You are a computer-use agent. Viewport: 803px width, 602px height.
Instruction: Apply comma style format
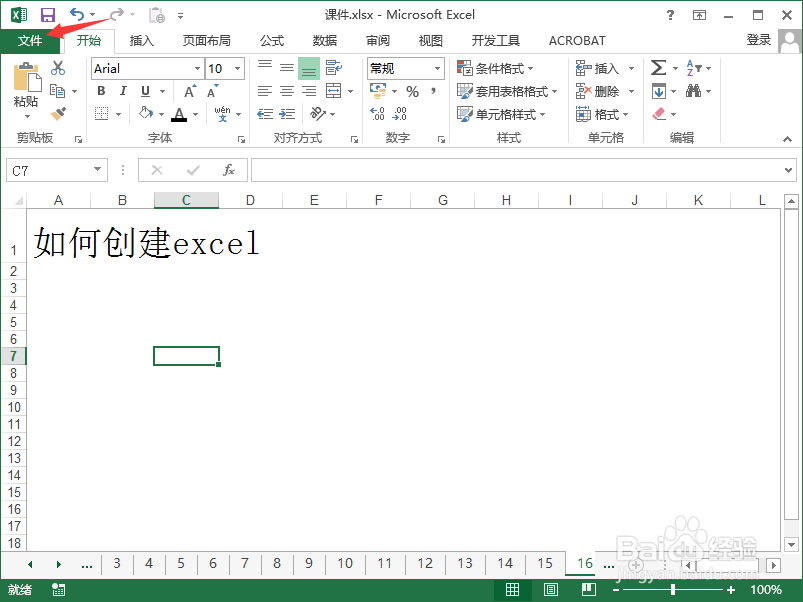click(433, 91)
